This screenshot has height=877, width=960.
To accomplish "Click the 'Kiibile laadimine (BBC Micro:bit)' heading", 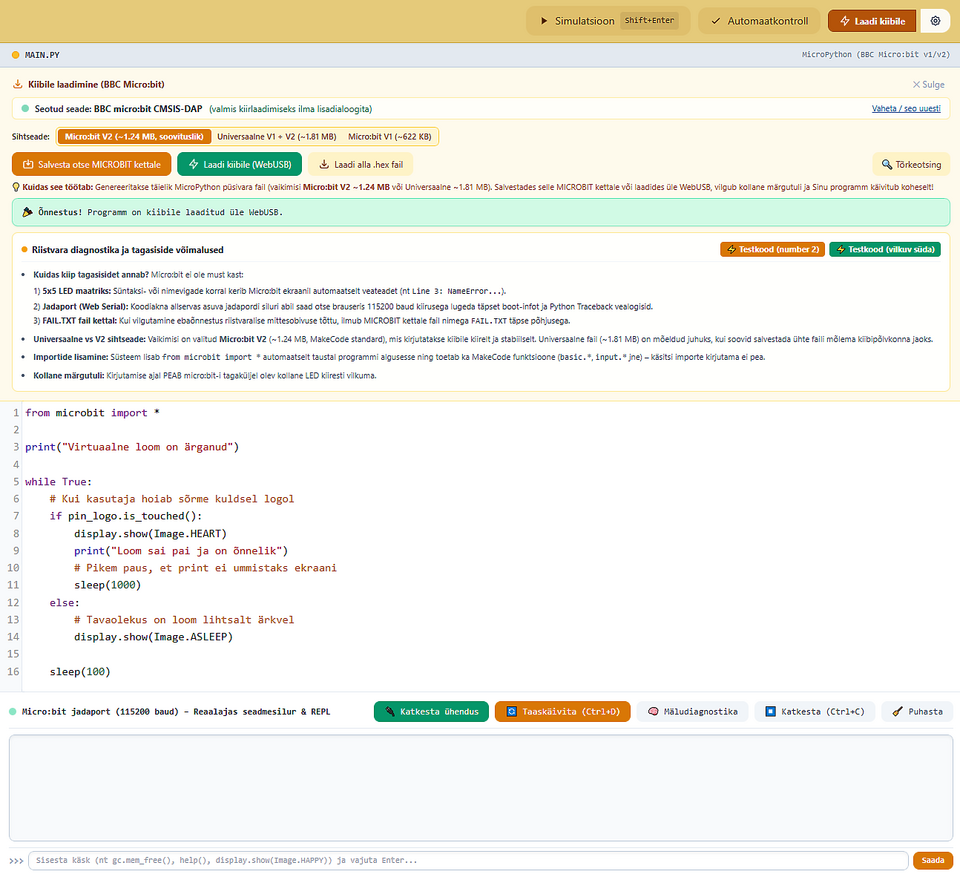I will (x=96, y=85).
